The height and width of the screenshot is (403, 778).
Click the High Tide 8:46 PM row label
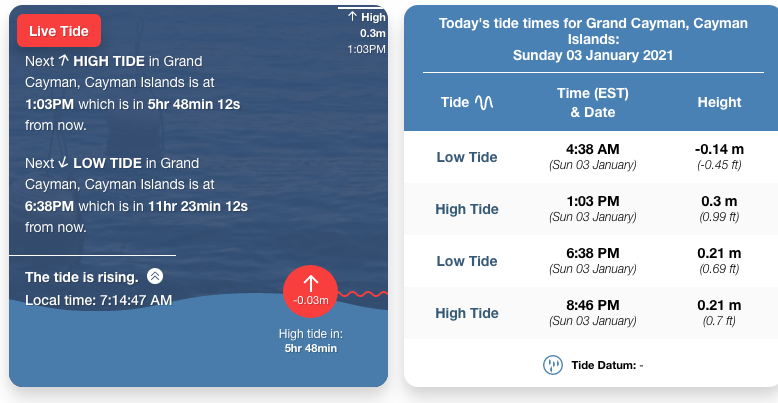(467, 313)
